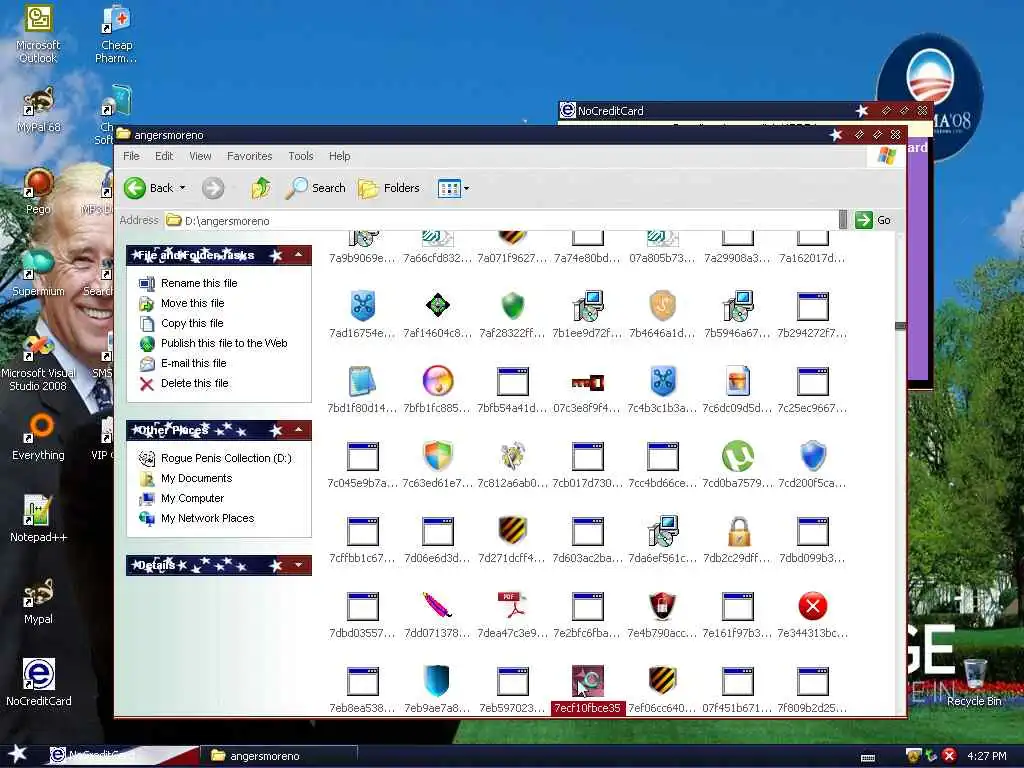Click Move this file link
This screenshot has width=1024, height=768.
(193, 303)
